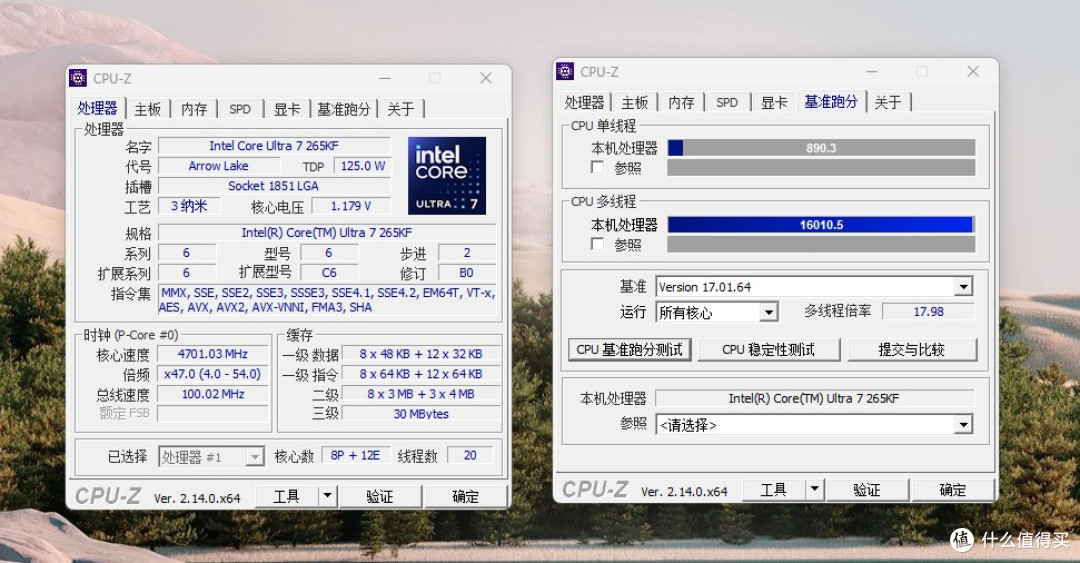The image size is (1080, 563).
Task: Click TDP value 125.0 W
Action: [x=362, y=165]
